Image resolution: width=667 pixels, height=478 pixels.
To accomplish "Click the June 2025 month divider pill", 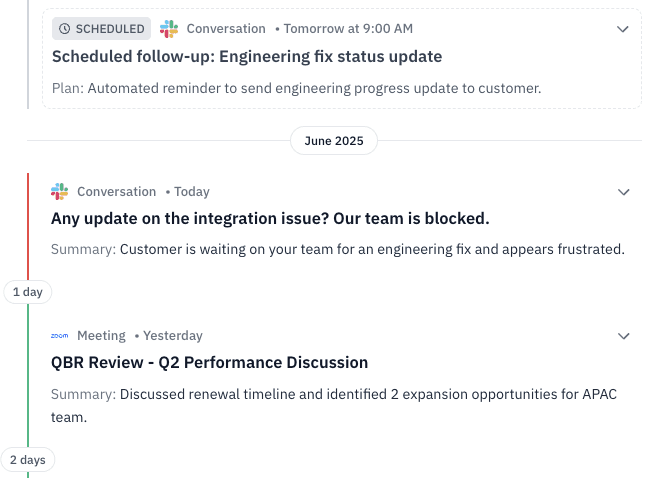I will click(x=333, y=141).
